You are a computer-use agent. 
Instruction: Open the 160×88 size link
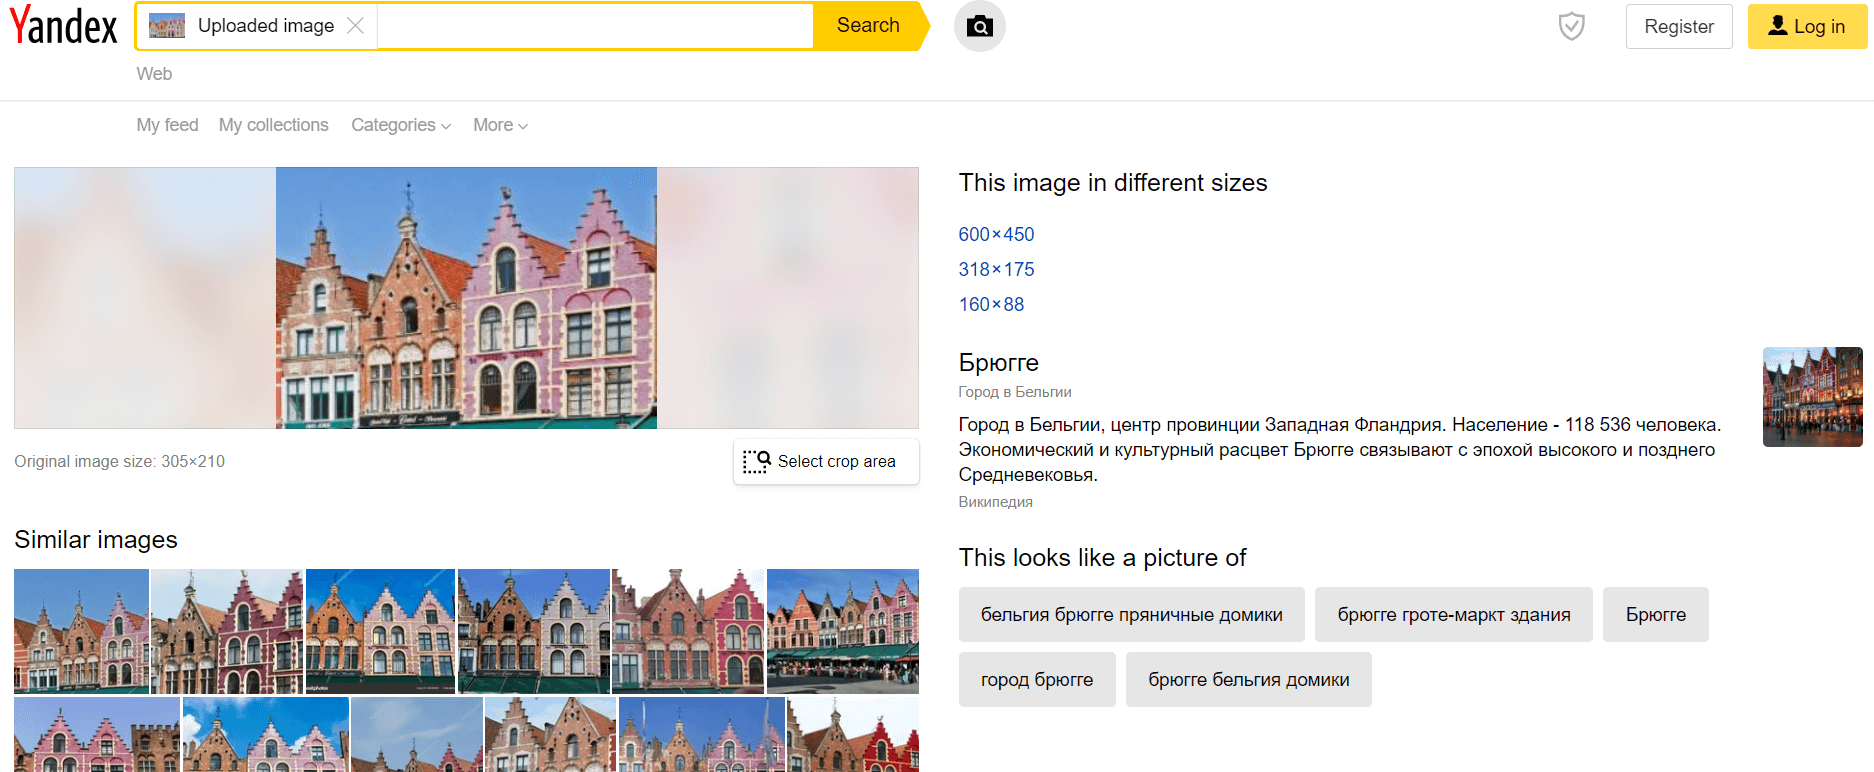pyautogui.click(x=991, y=304)
